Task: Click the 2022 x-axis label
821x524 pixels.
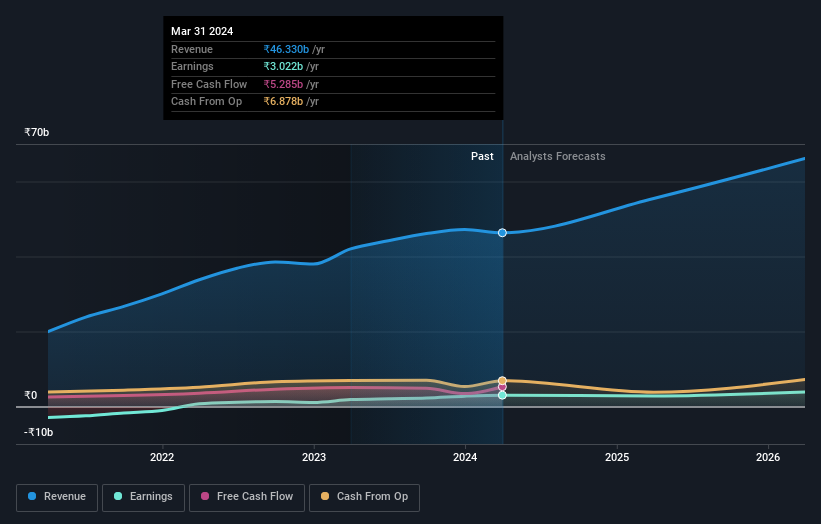Action: 162,457
